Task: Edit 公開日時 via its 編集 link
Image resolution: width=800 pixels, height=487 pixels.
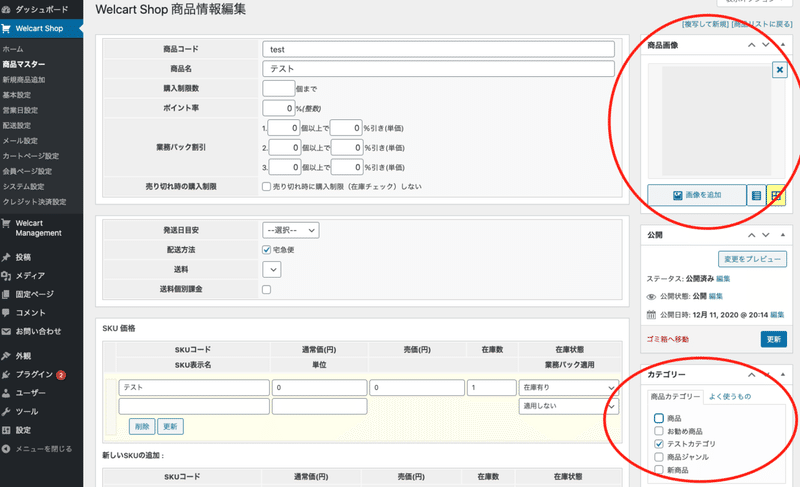Action: click(x=777, y=315)
